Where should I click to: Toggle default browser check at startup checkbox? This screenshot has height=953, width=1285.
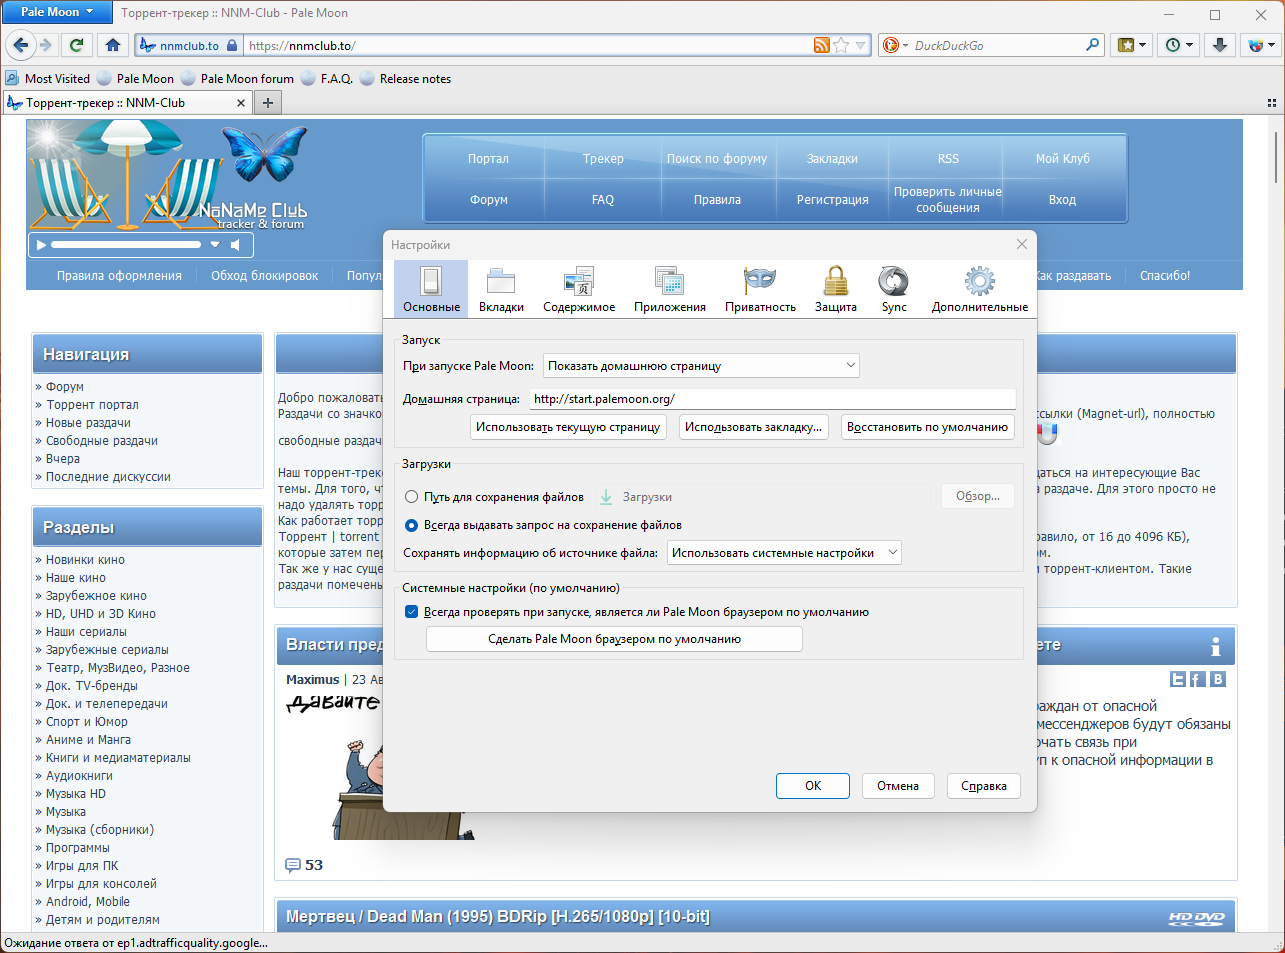click(411, 612)
